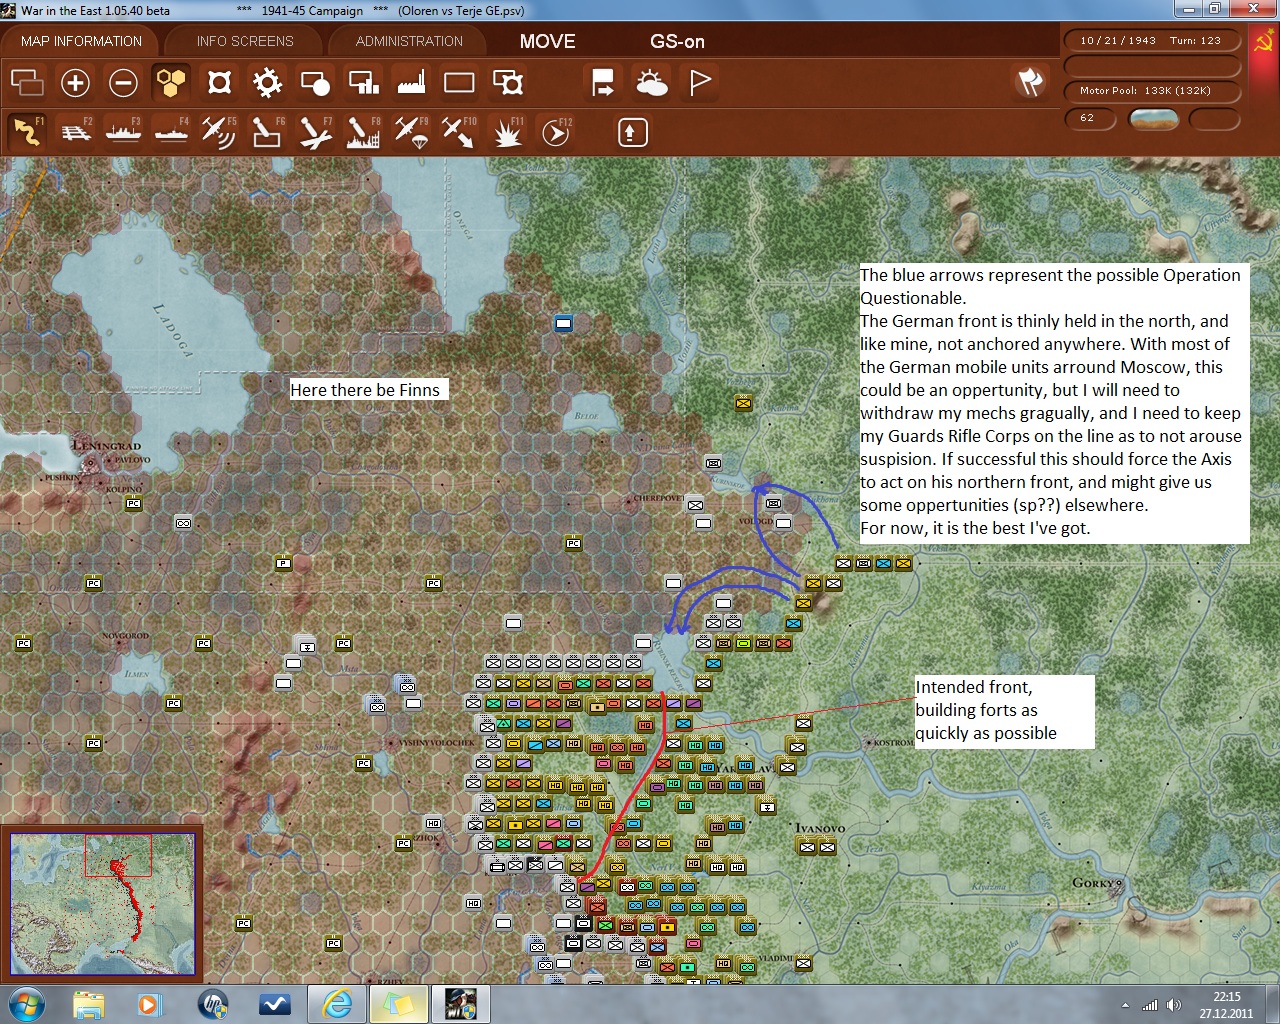Select the F10 air transfer mode
Screen dimensions: 1280x1024
point(459,132)
